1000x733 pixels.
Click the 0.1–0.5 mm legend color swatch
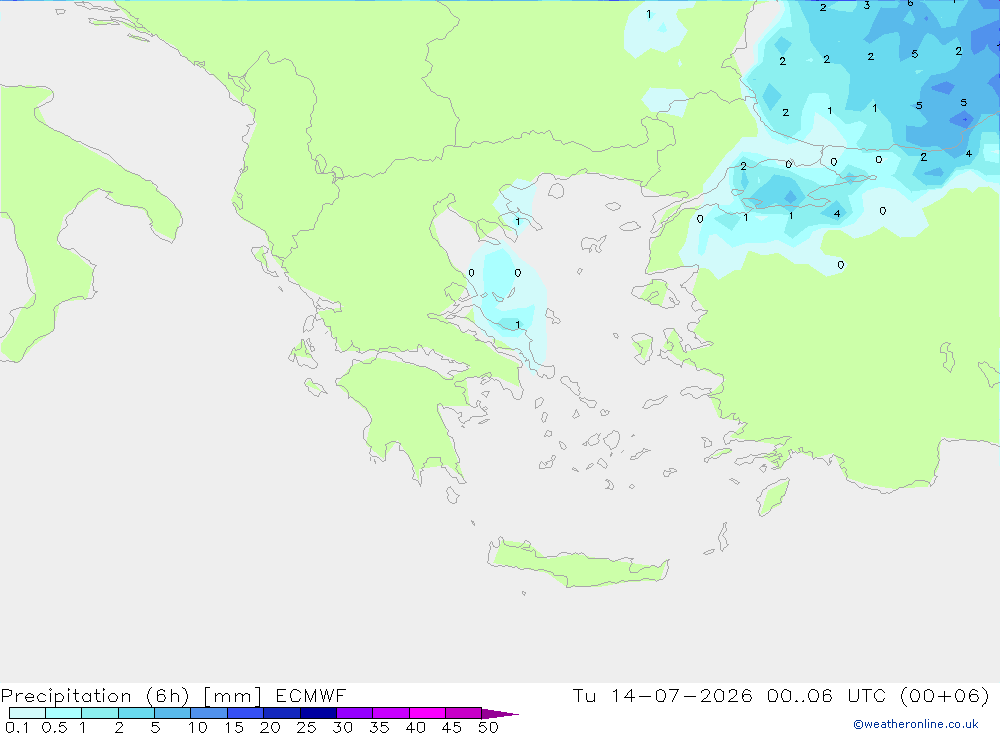coord(27,713)
